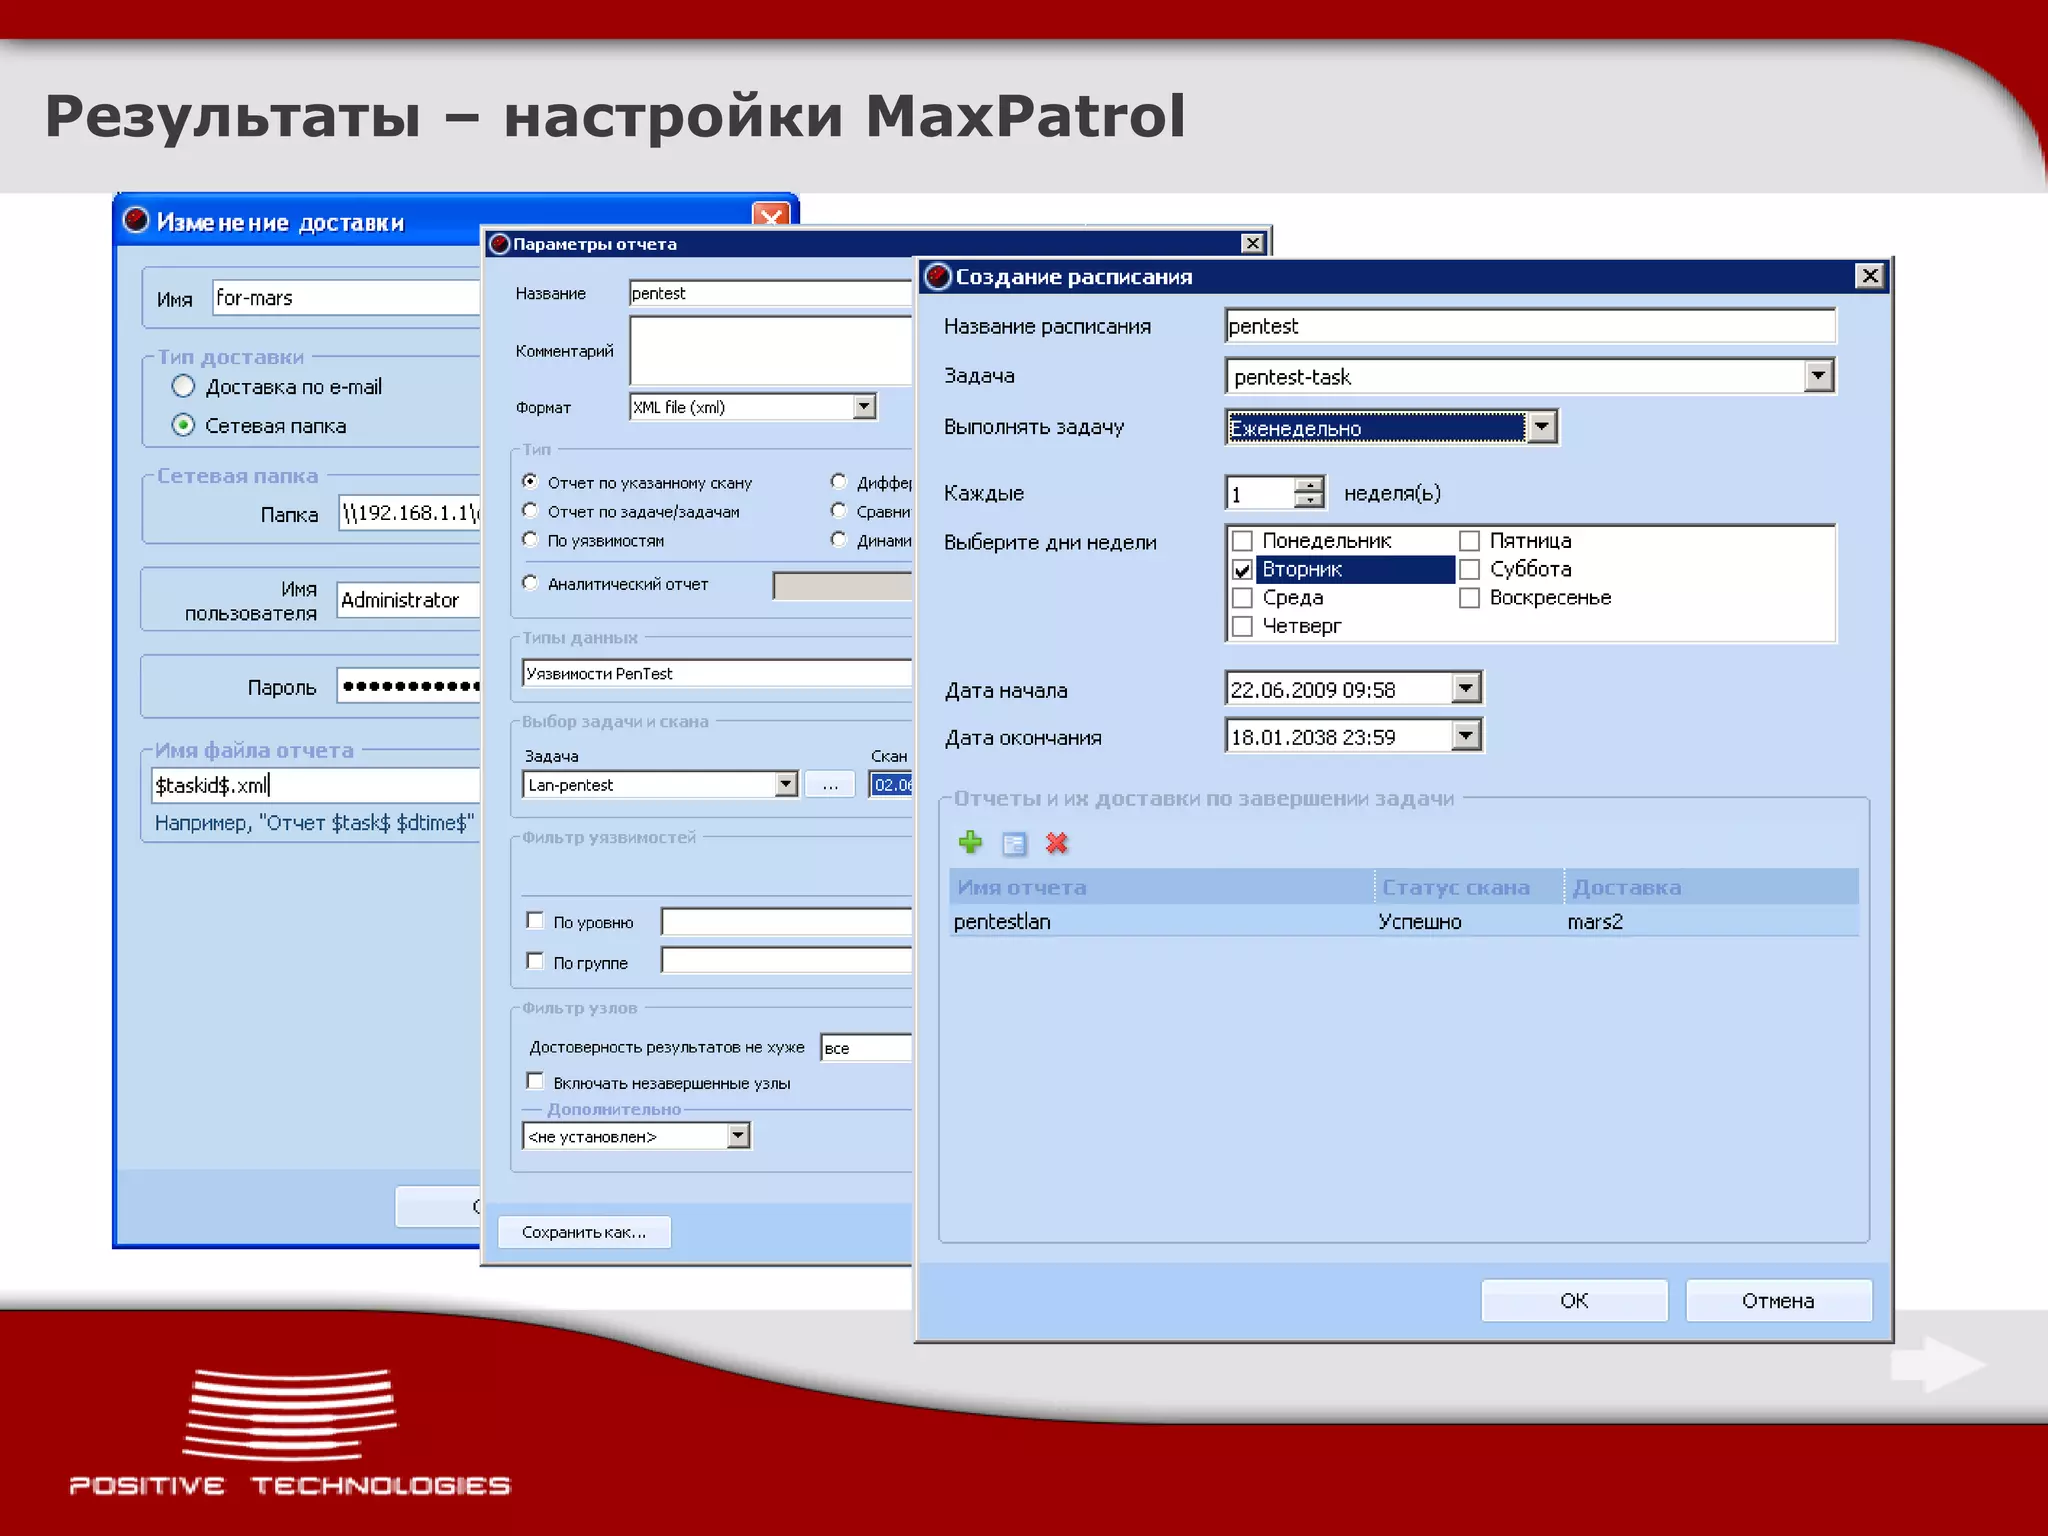
Task: Click the Каждые week count stepper
Action: [x=1308, y=492]
